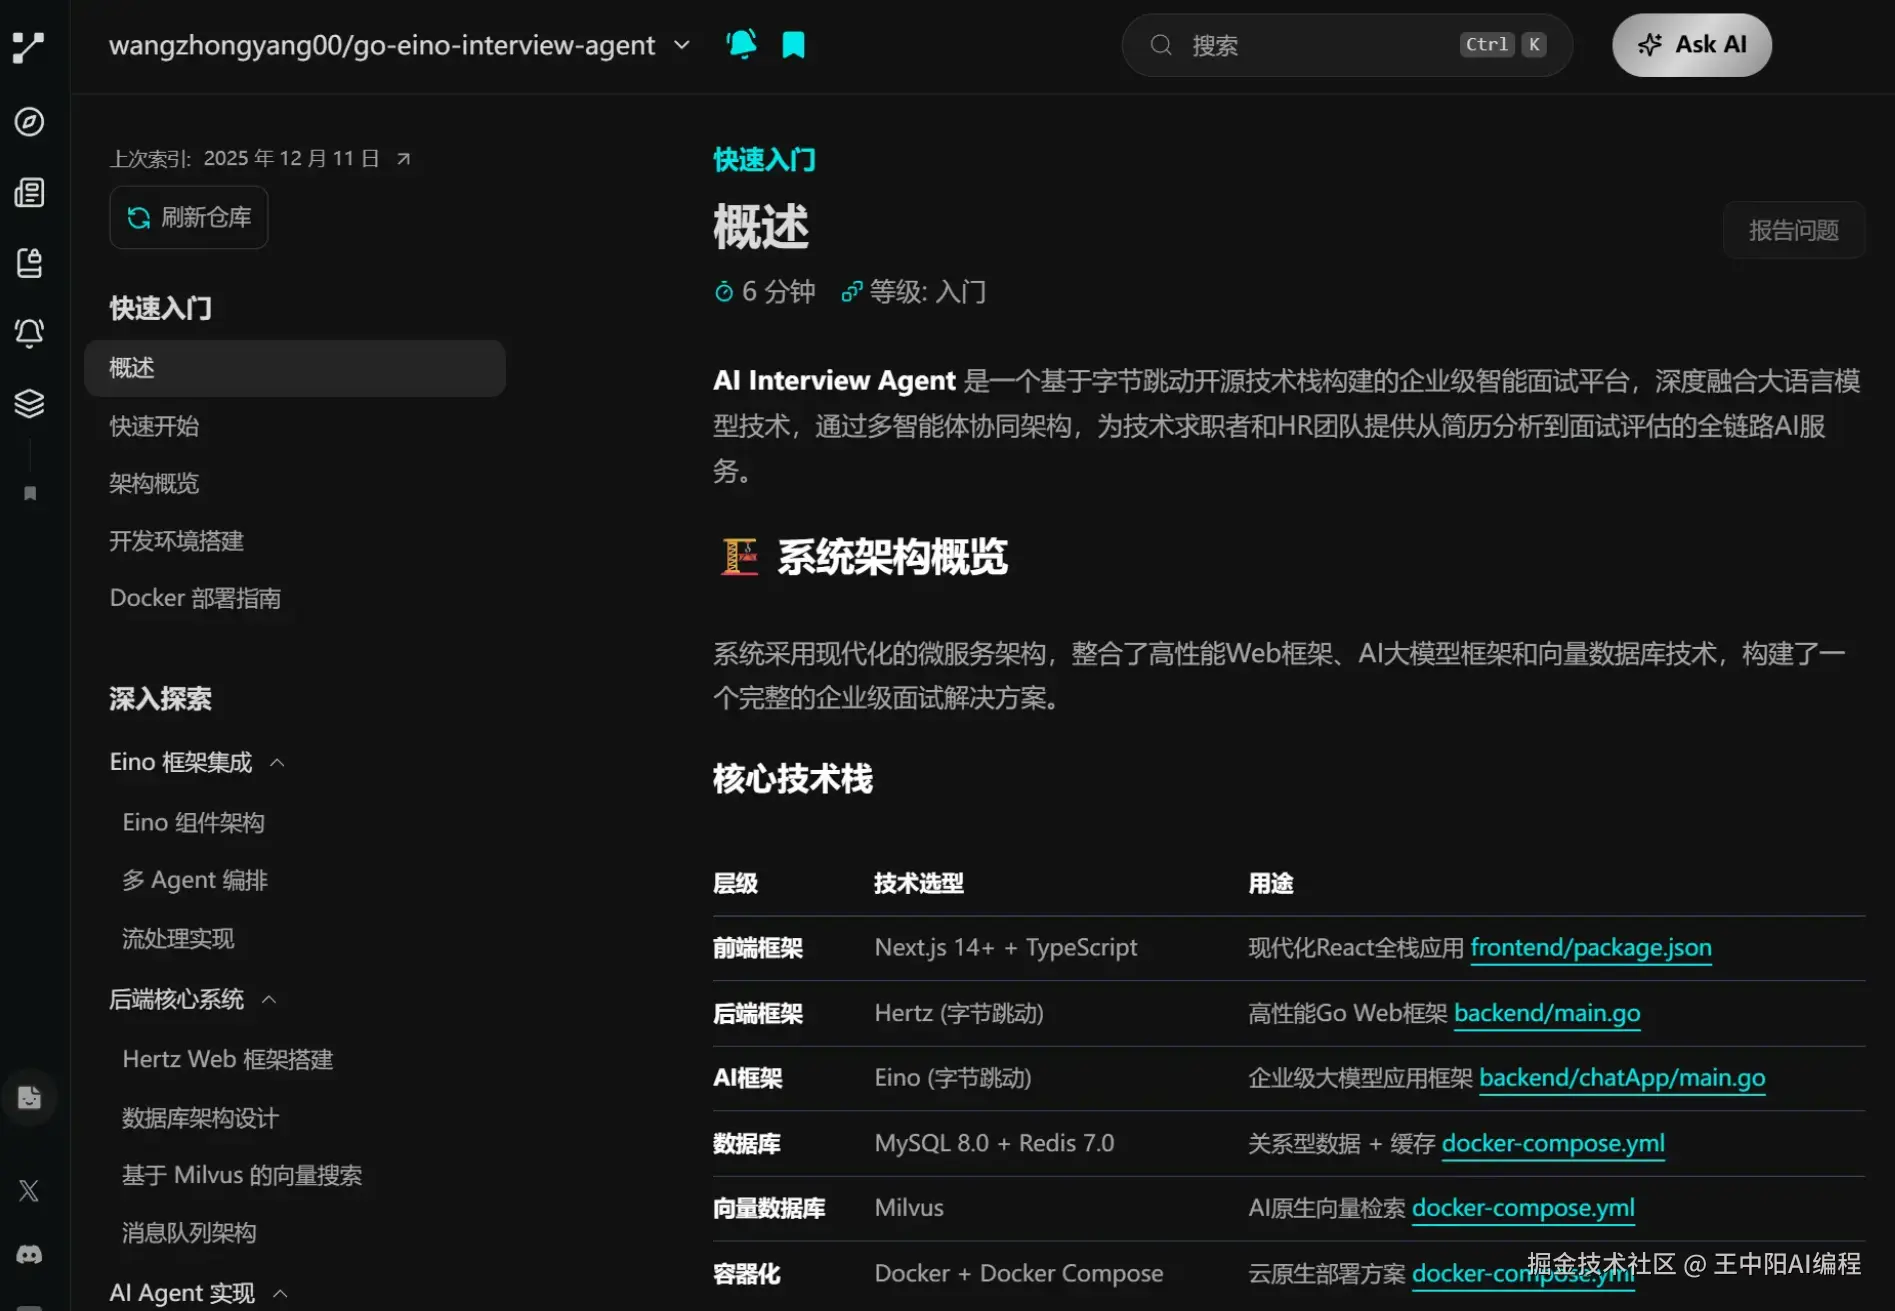Focus the 搜索 search field

pos(1347,45)
